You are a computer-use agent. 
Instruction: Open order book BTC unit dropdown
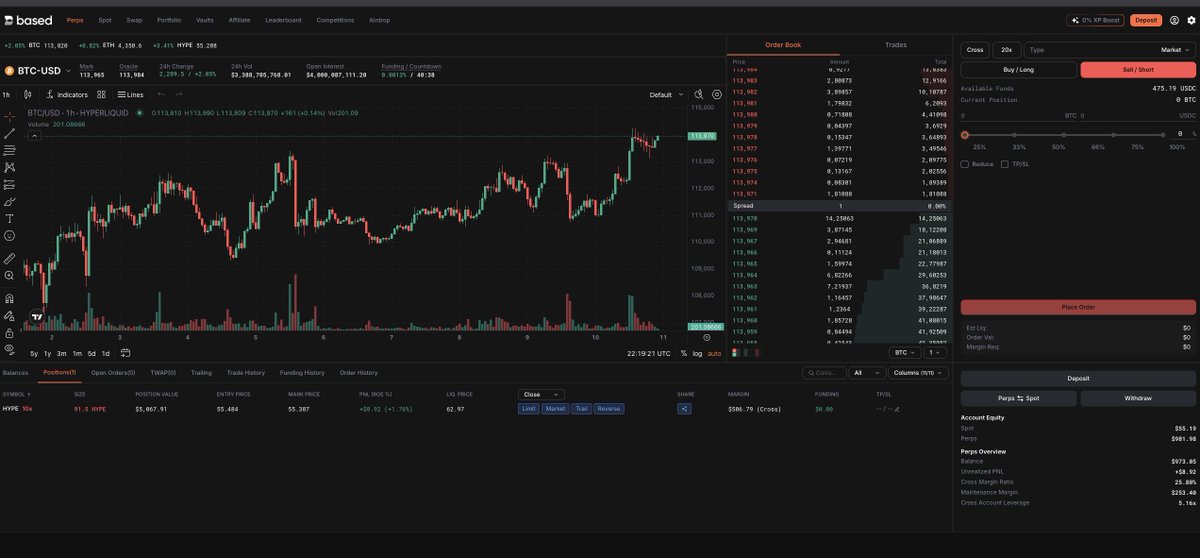point(904,352)
